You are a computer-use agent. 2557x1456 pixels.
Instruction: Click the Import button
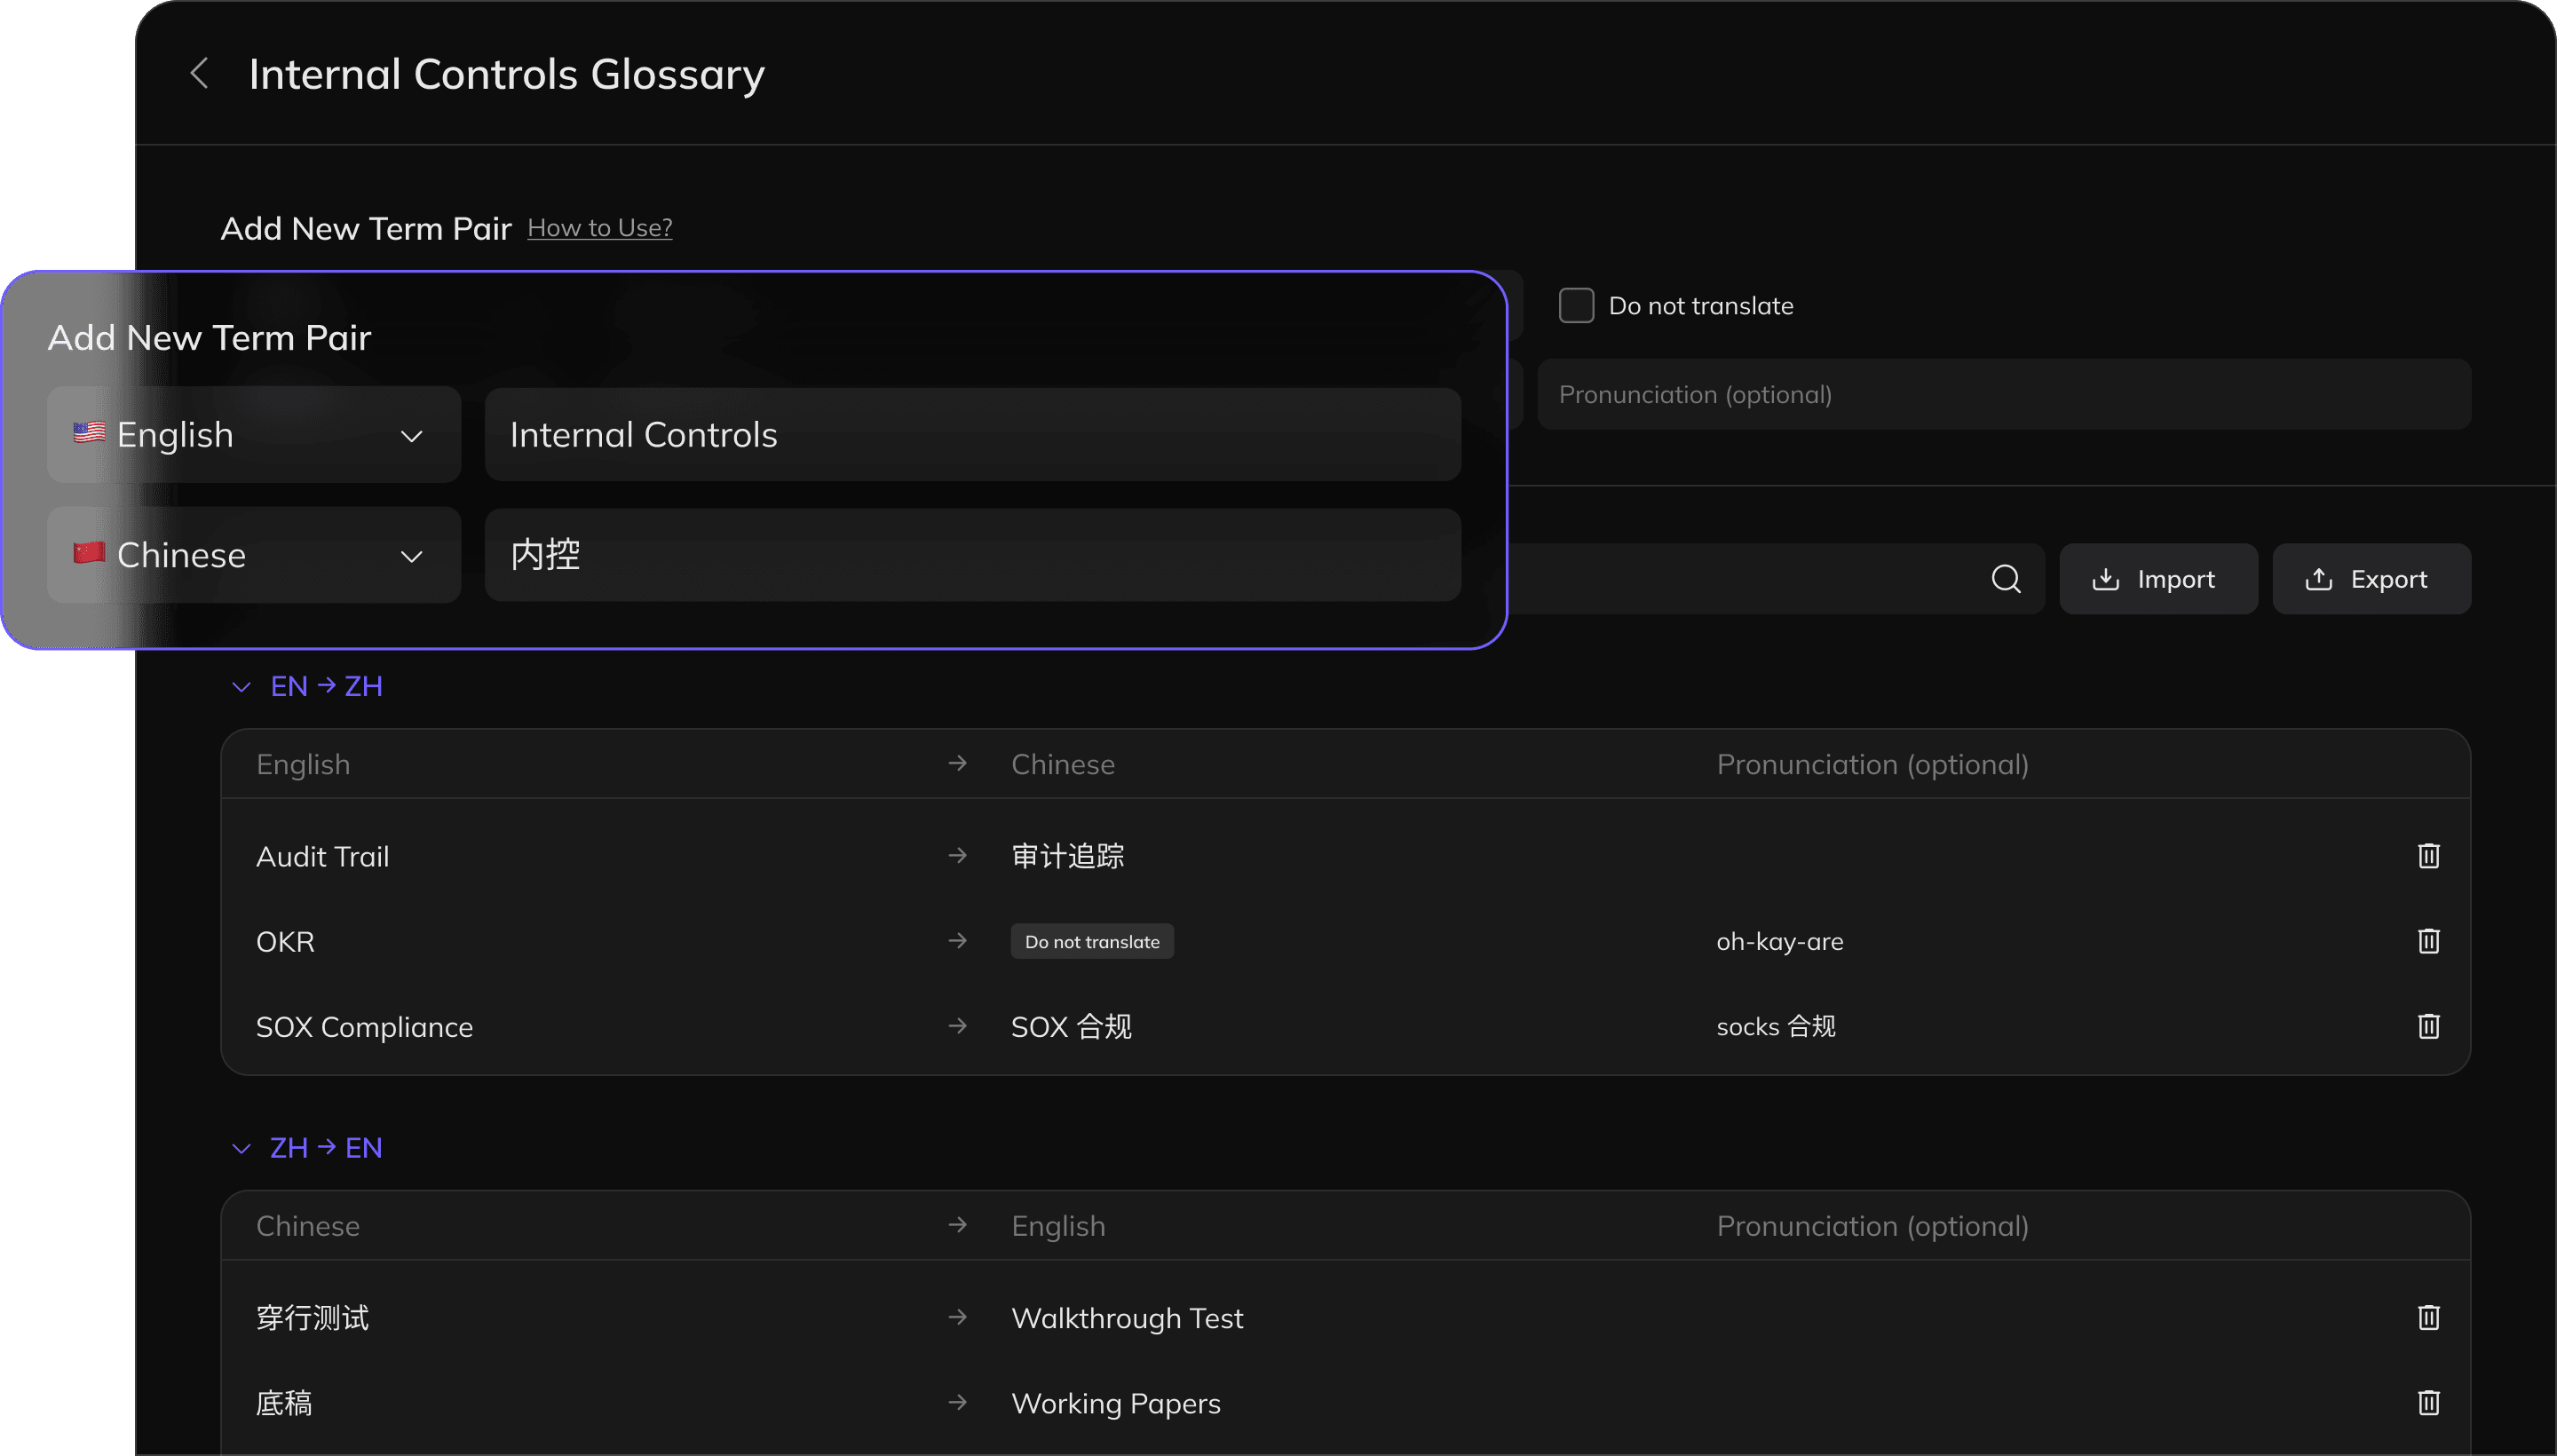pyautogui.click(x=2158, y=579)
